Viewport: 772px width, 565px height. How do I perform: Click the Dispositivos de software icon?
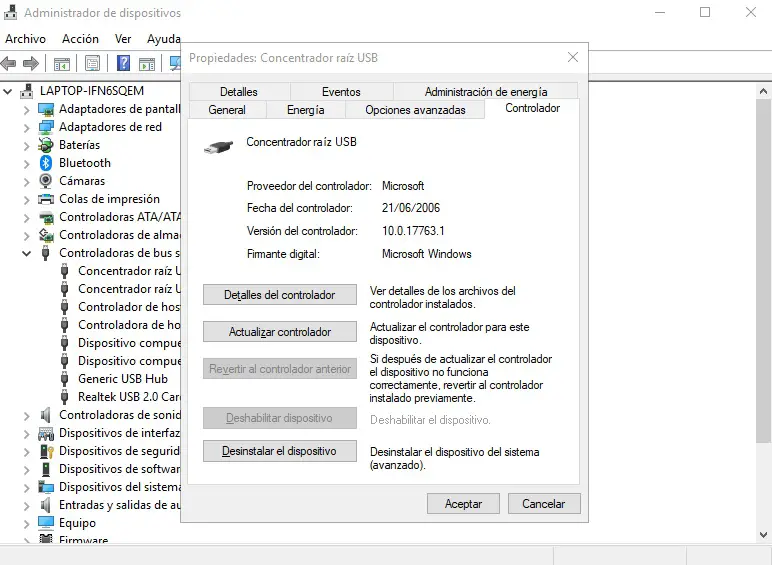tap(46, 470)
